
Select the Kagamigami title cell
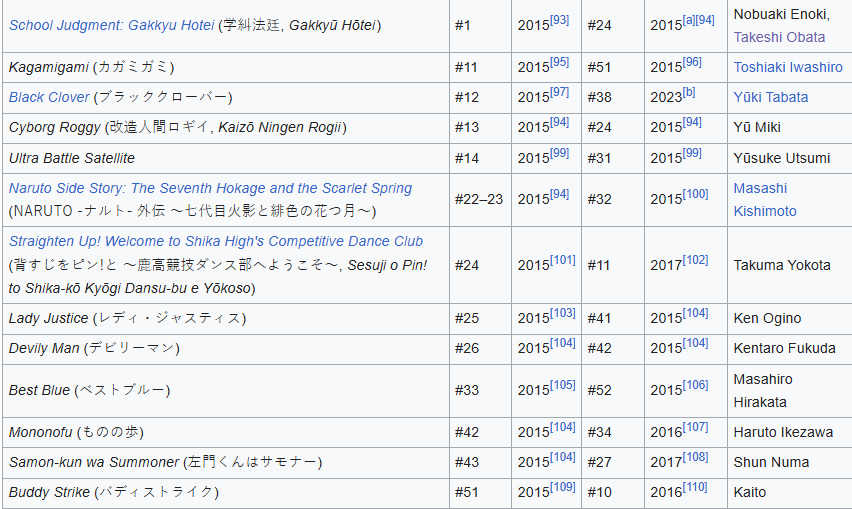226,67
